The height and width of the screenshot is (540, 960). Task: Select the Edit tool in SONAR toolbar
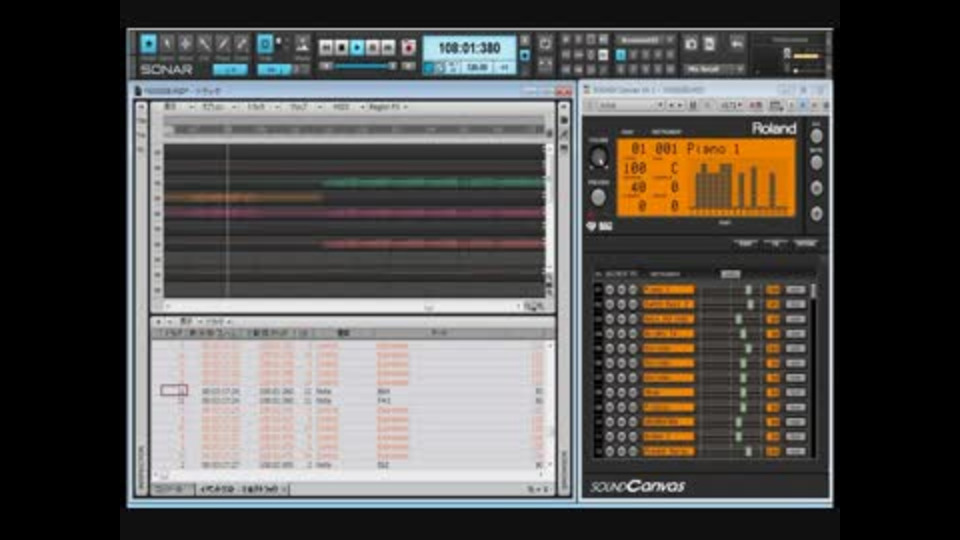[204, 44]
